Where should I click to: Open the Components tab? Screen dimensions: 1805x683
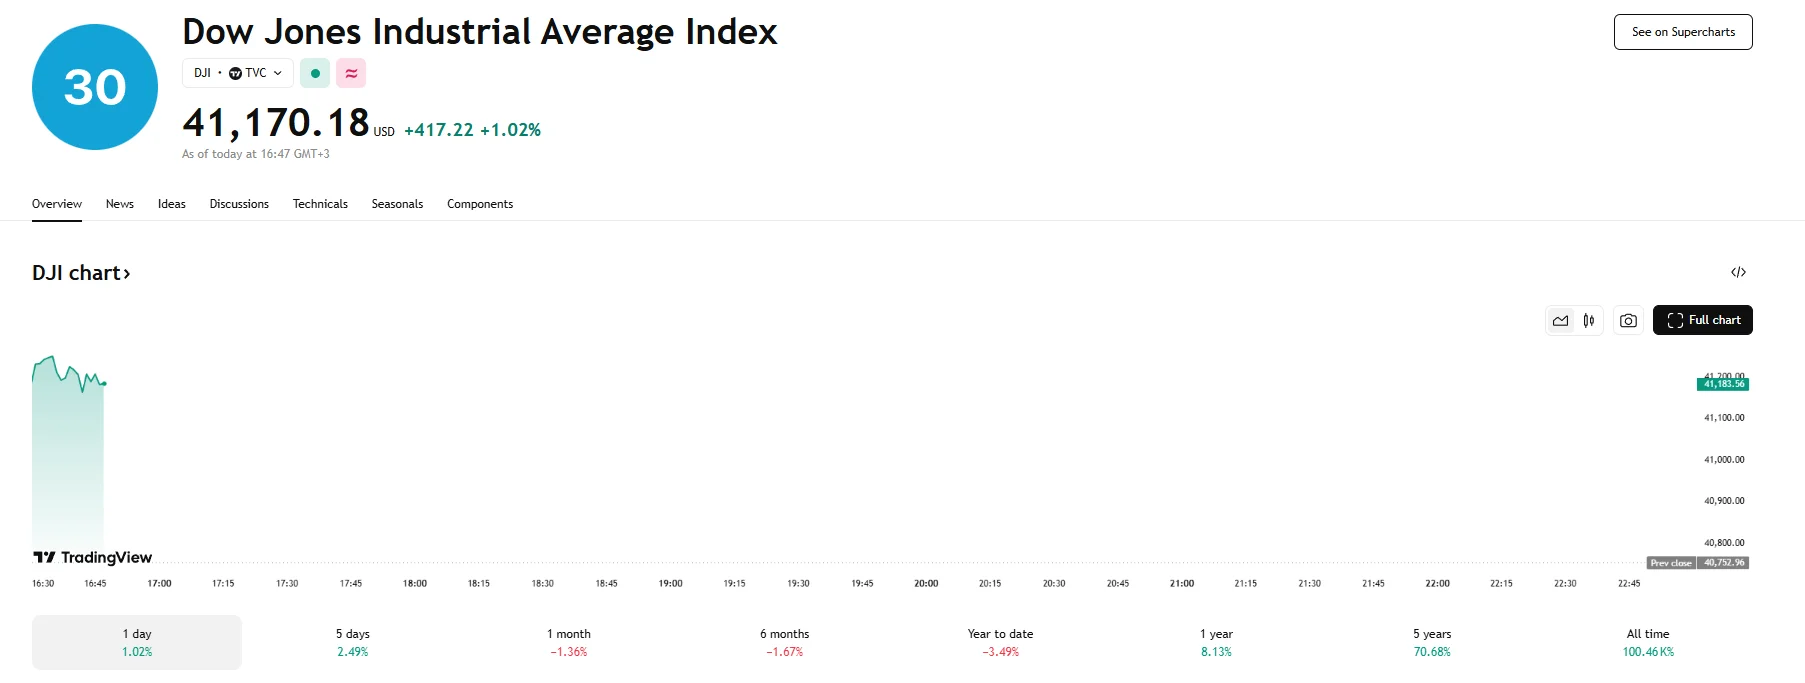pos(480,204)
